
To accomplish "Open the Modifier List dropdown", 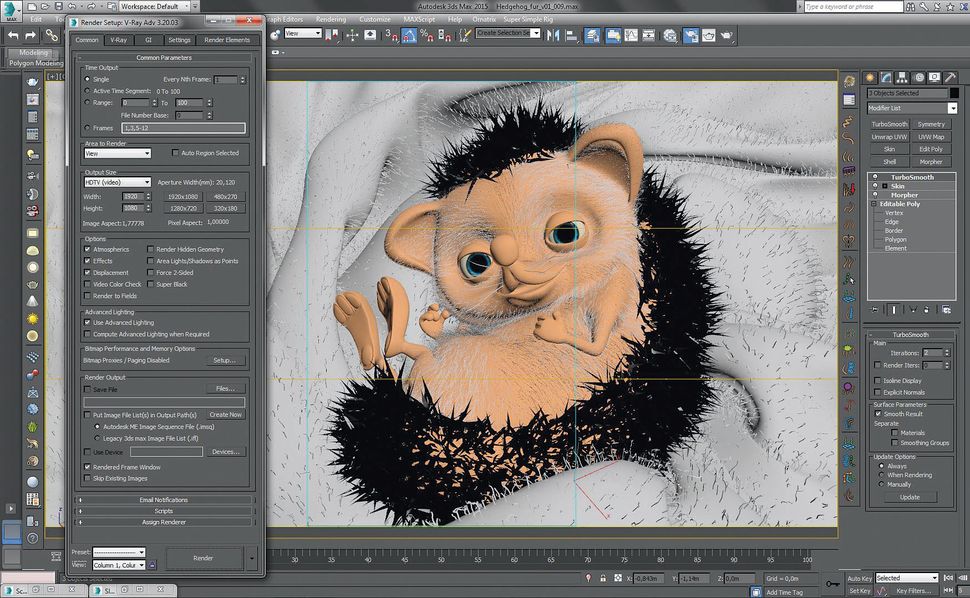I will [951, 107].
